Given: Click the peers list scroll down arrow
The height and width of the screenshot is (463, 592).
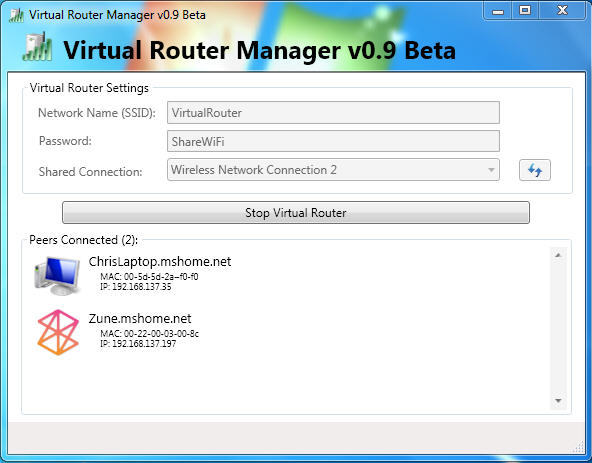Looking at the screenshot, I should [558, 401].
